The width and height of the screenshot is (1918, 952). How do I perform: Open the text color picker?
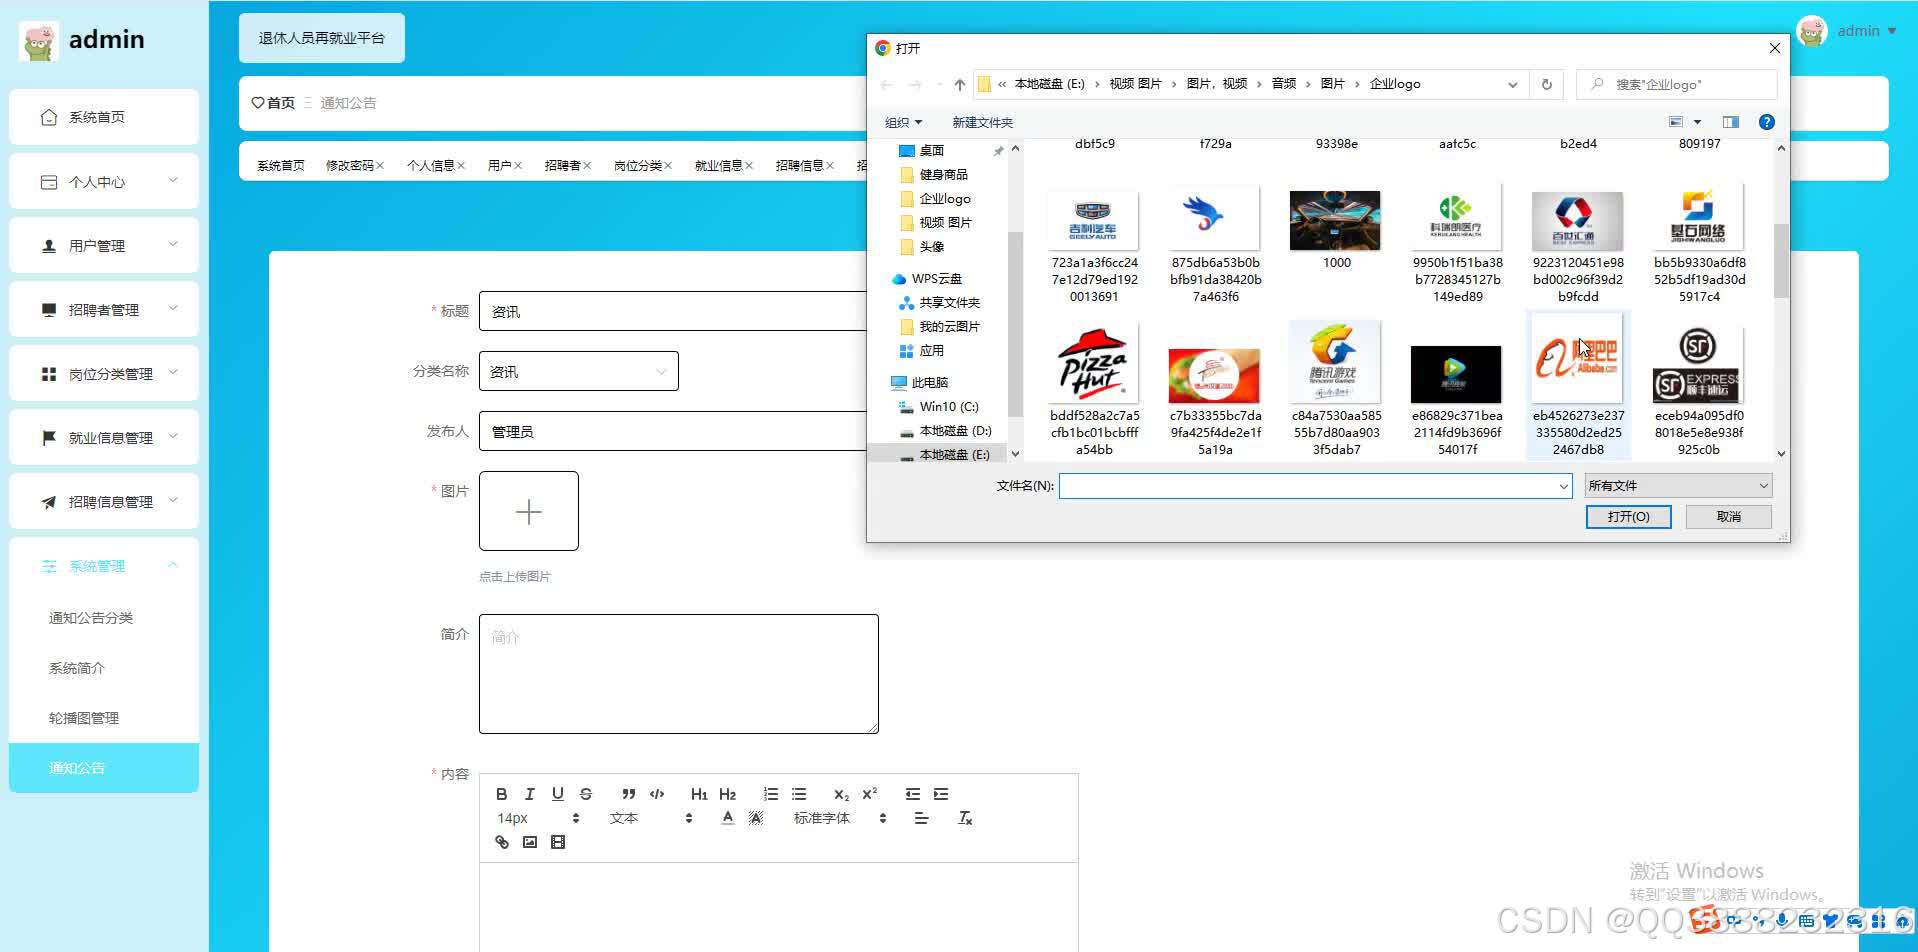[x=727, y=818]
